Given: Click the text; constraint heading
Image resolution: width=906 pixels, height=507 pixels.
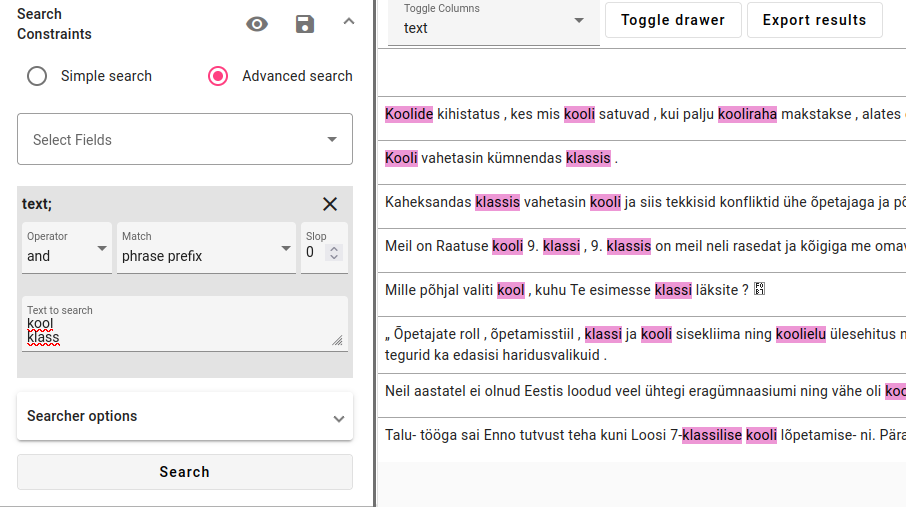Looking at the screenshot, I should (x=37, y=204).
